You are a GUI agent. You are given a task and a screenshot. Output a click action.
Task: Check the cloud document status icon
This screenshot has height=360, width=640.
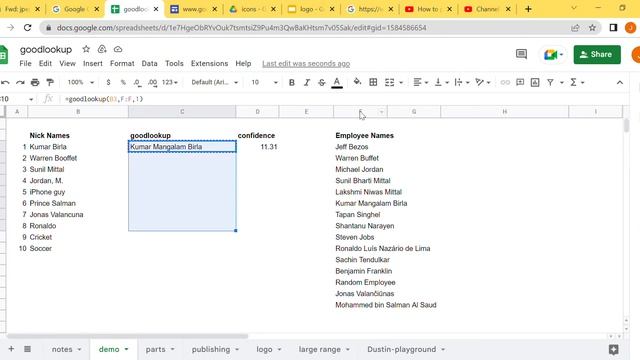tap(118, 49)
